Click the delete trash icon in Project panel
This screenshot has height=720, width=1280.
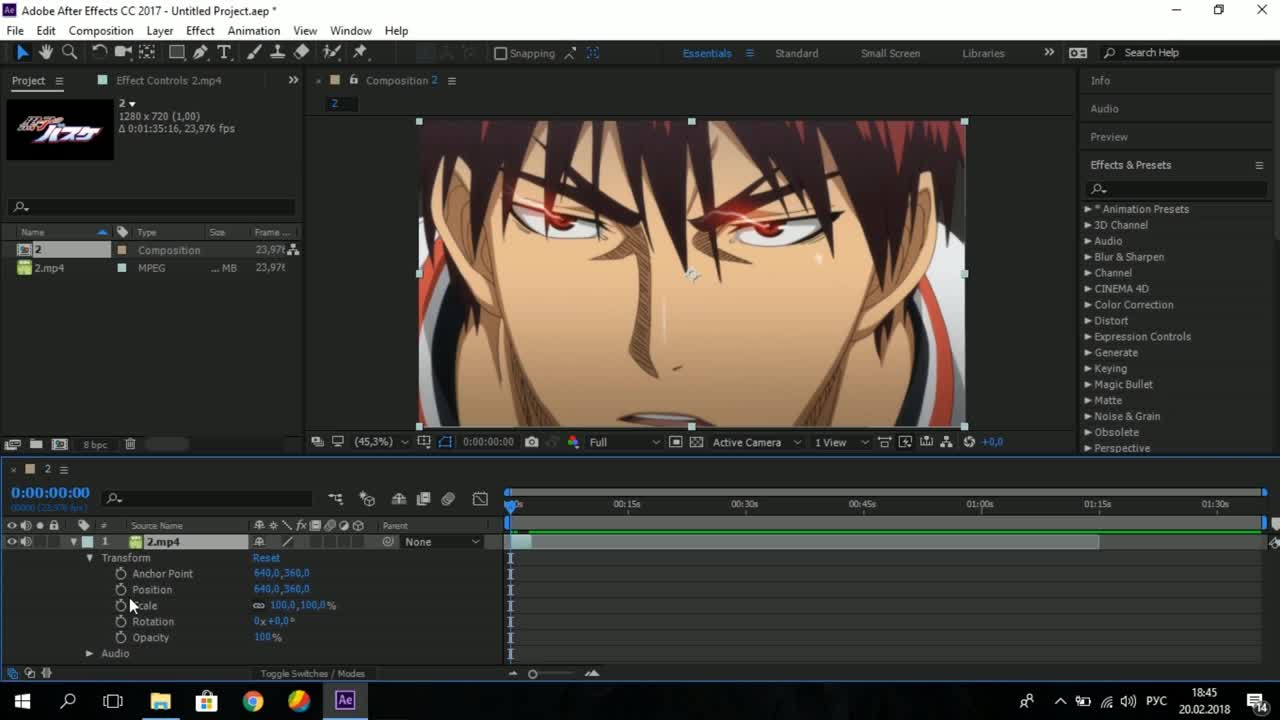[x=130, y=444]
